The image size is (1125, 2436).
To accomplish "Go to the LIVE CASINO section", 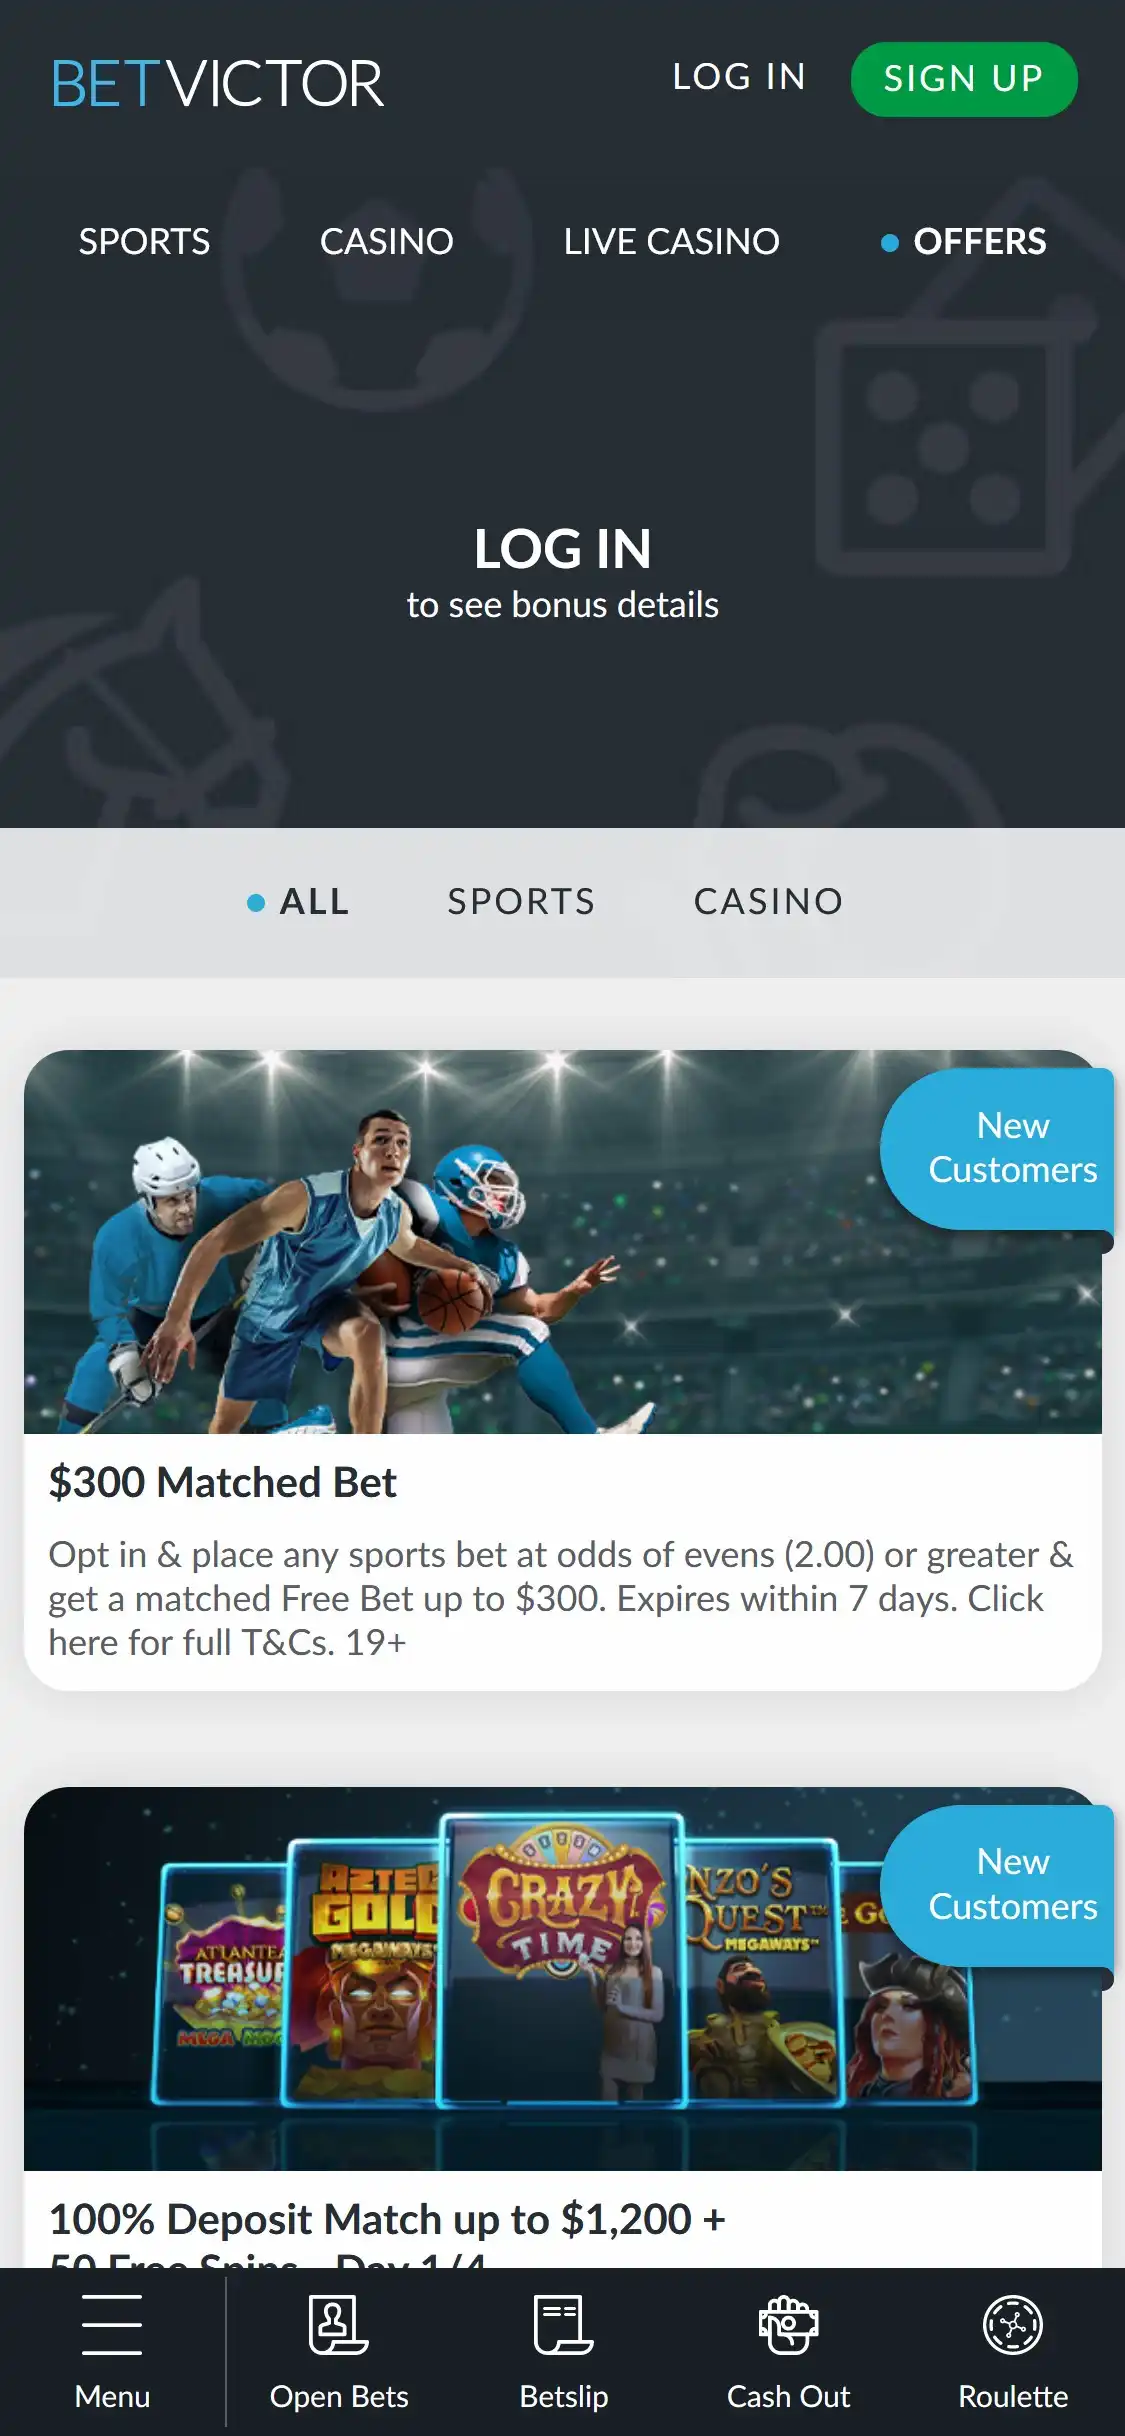I will pyautogui.click(x=671, y=241).
